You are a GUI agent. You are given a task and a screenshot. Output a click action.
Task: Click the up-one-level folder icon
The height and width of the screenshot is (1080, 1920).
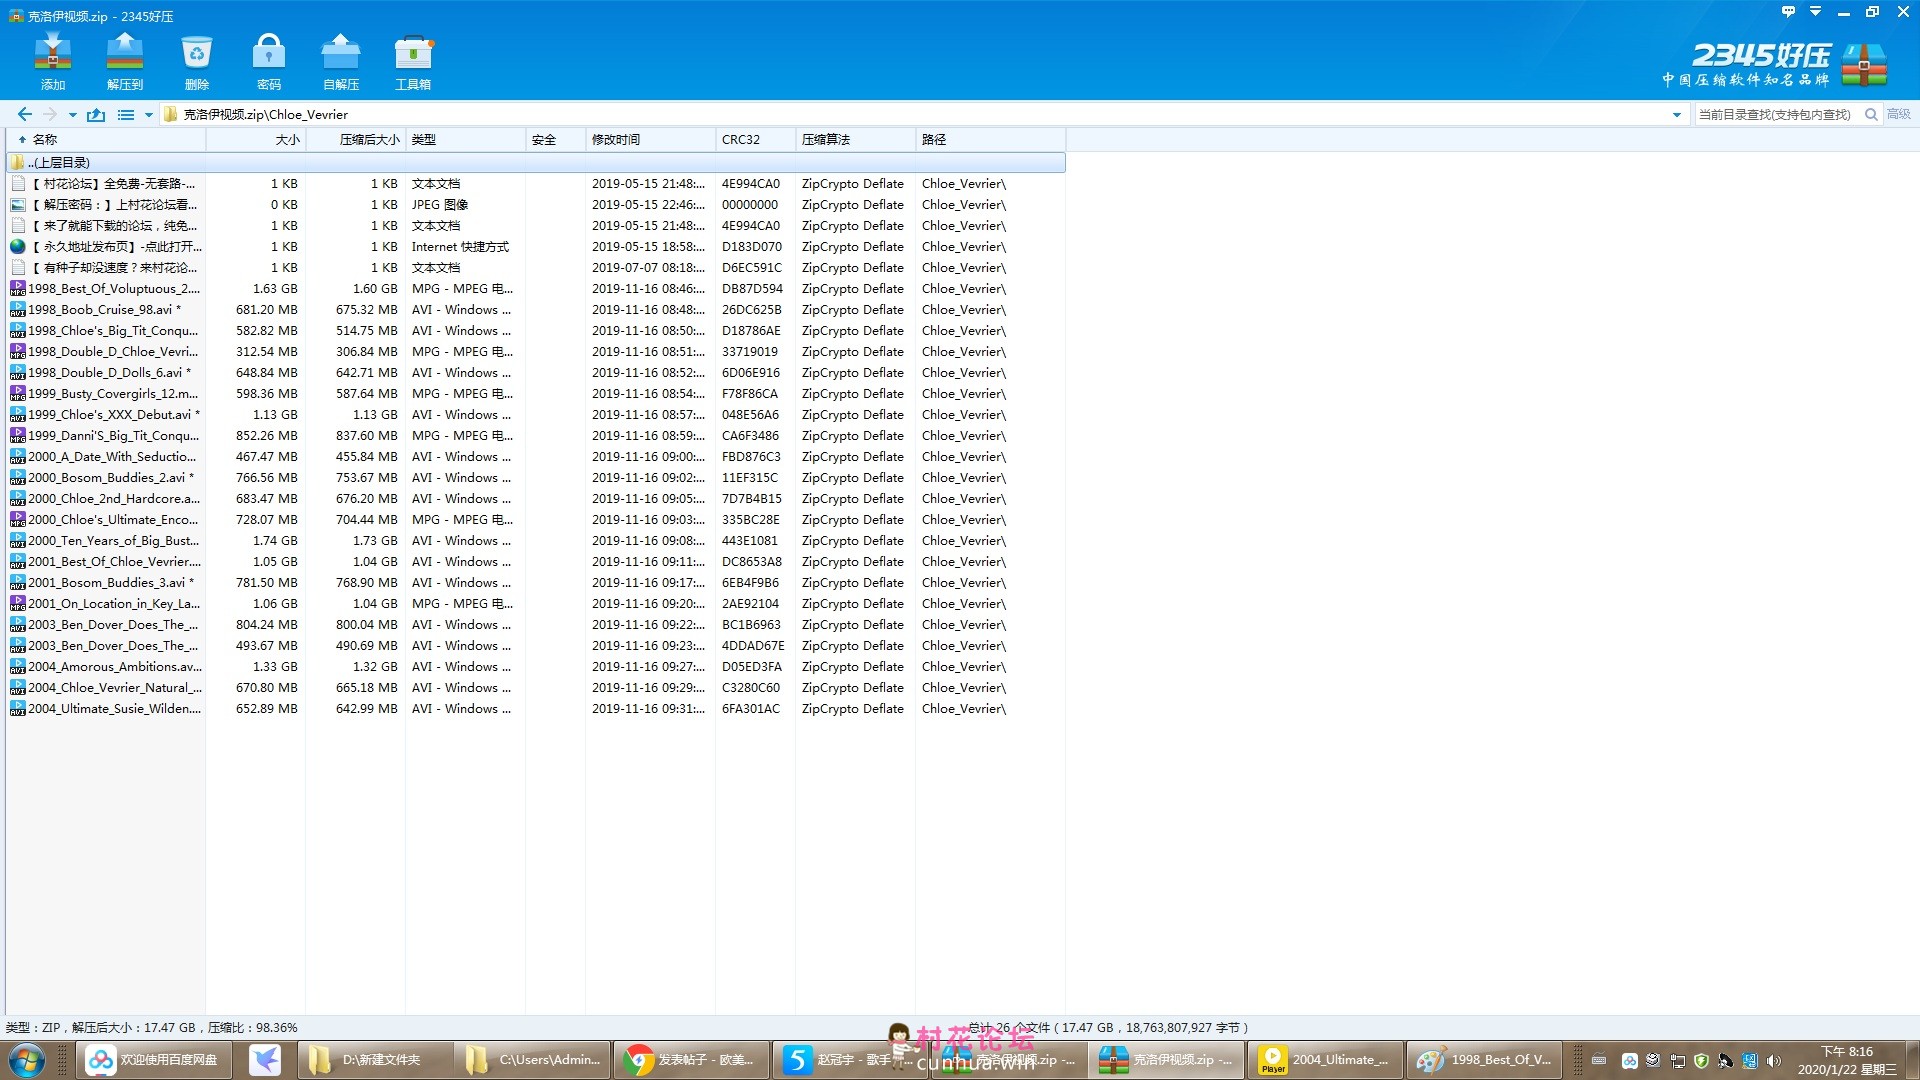coord(96,114)
